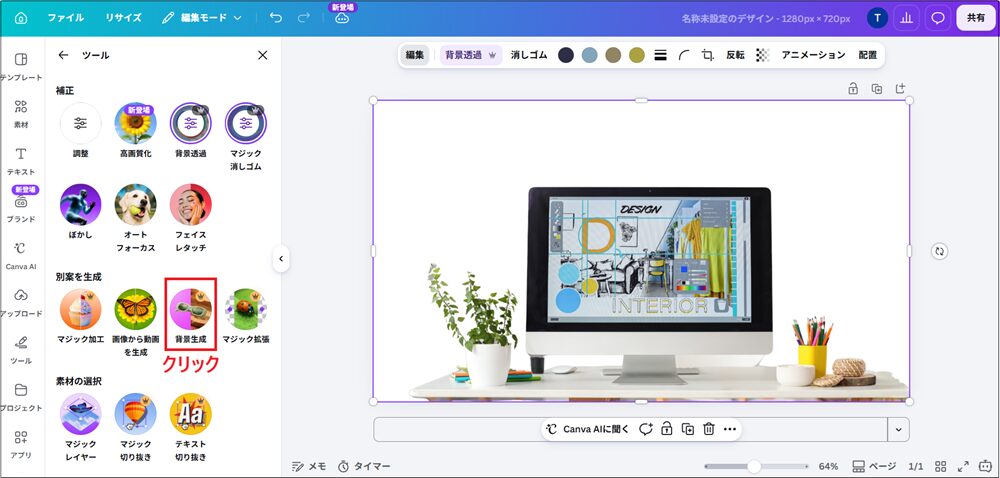The height and width of the screenshot is (478, 1000).
Task: Select the crop tool icon
Action: [x=707, y=55]
